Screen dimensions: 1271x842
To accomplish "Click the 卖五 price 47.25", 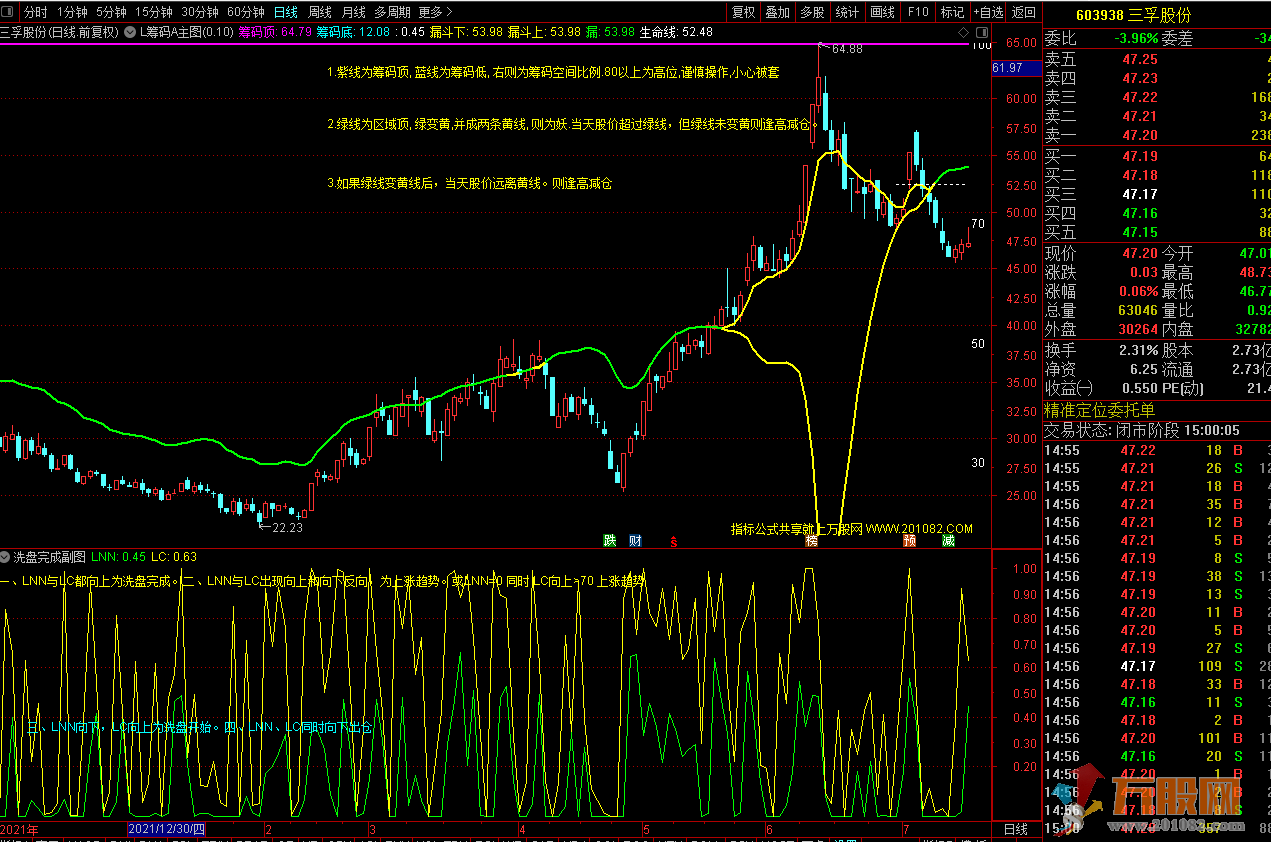I will tap(1140, 59).
